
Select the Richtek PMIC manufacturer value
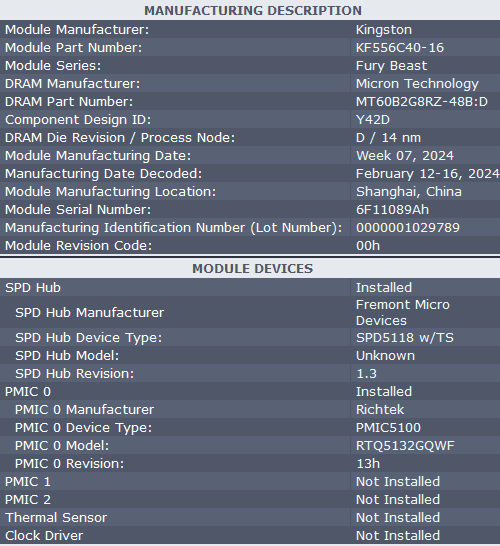pos(380,410)
